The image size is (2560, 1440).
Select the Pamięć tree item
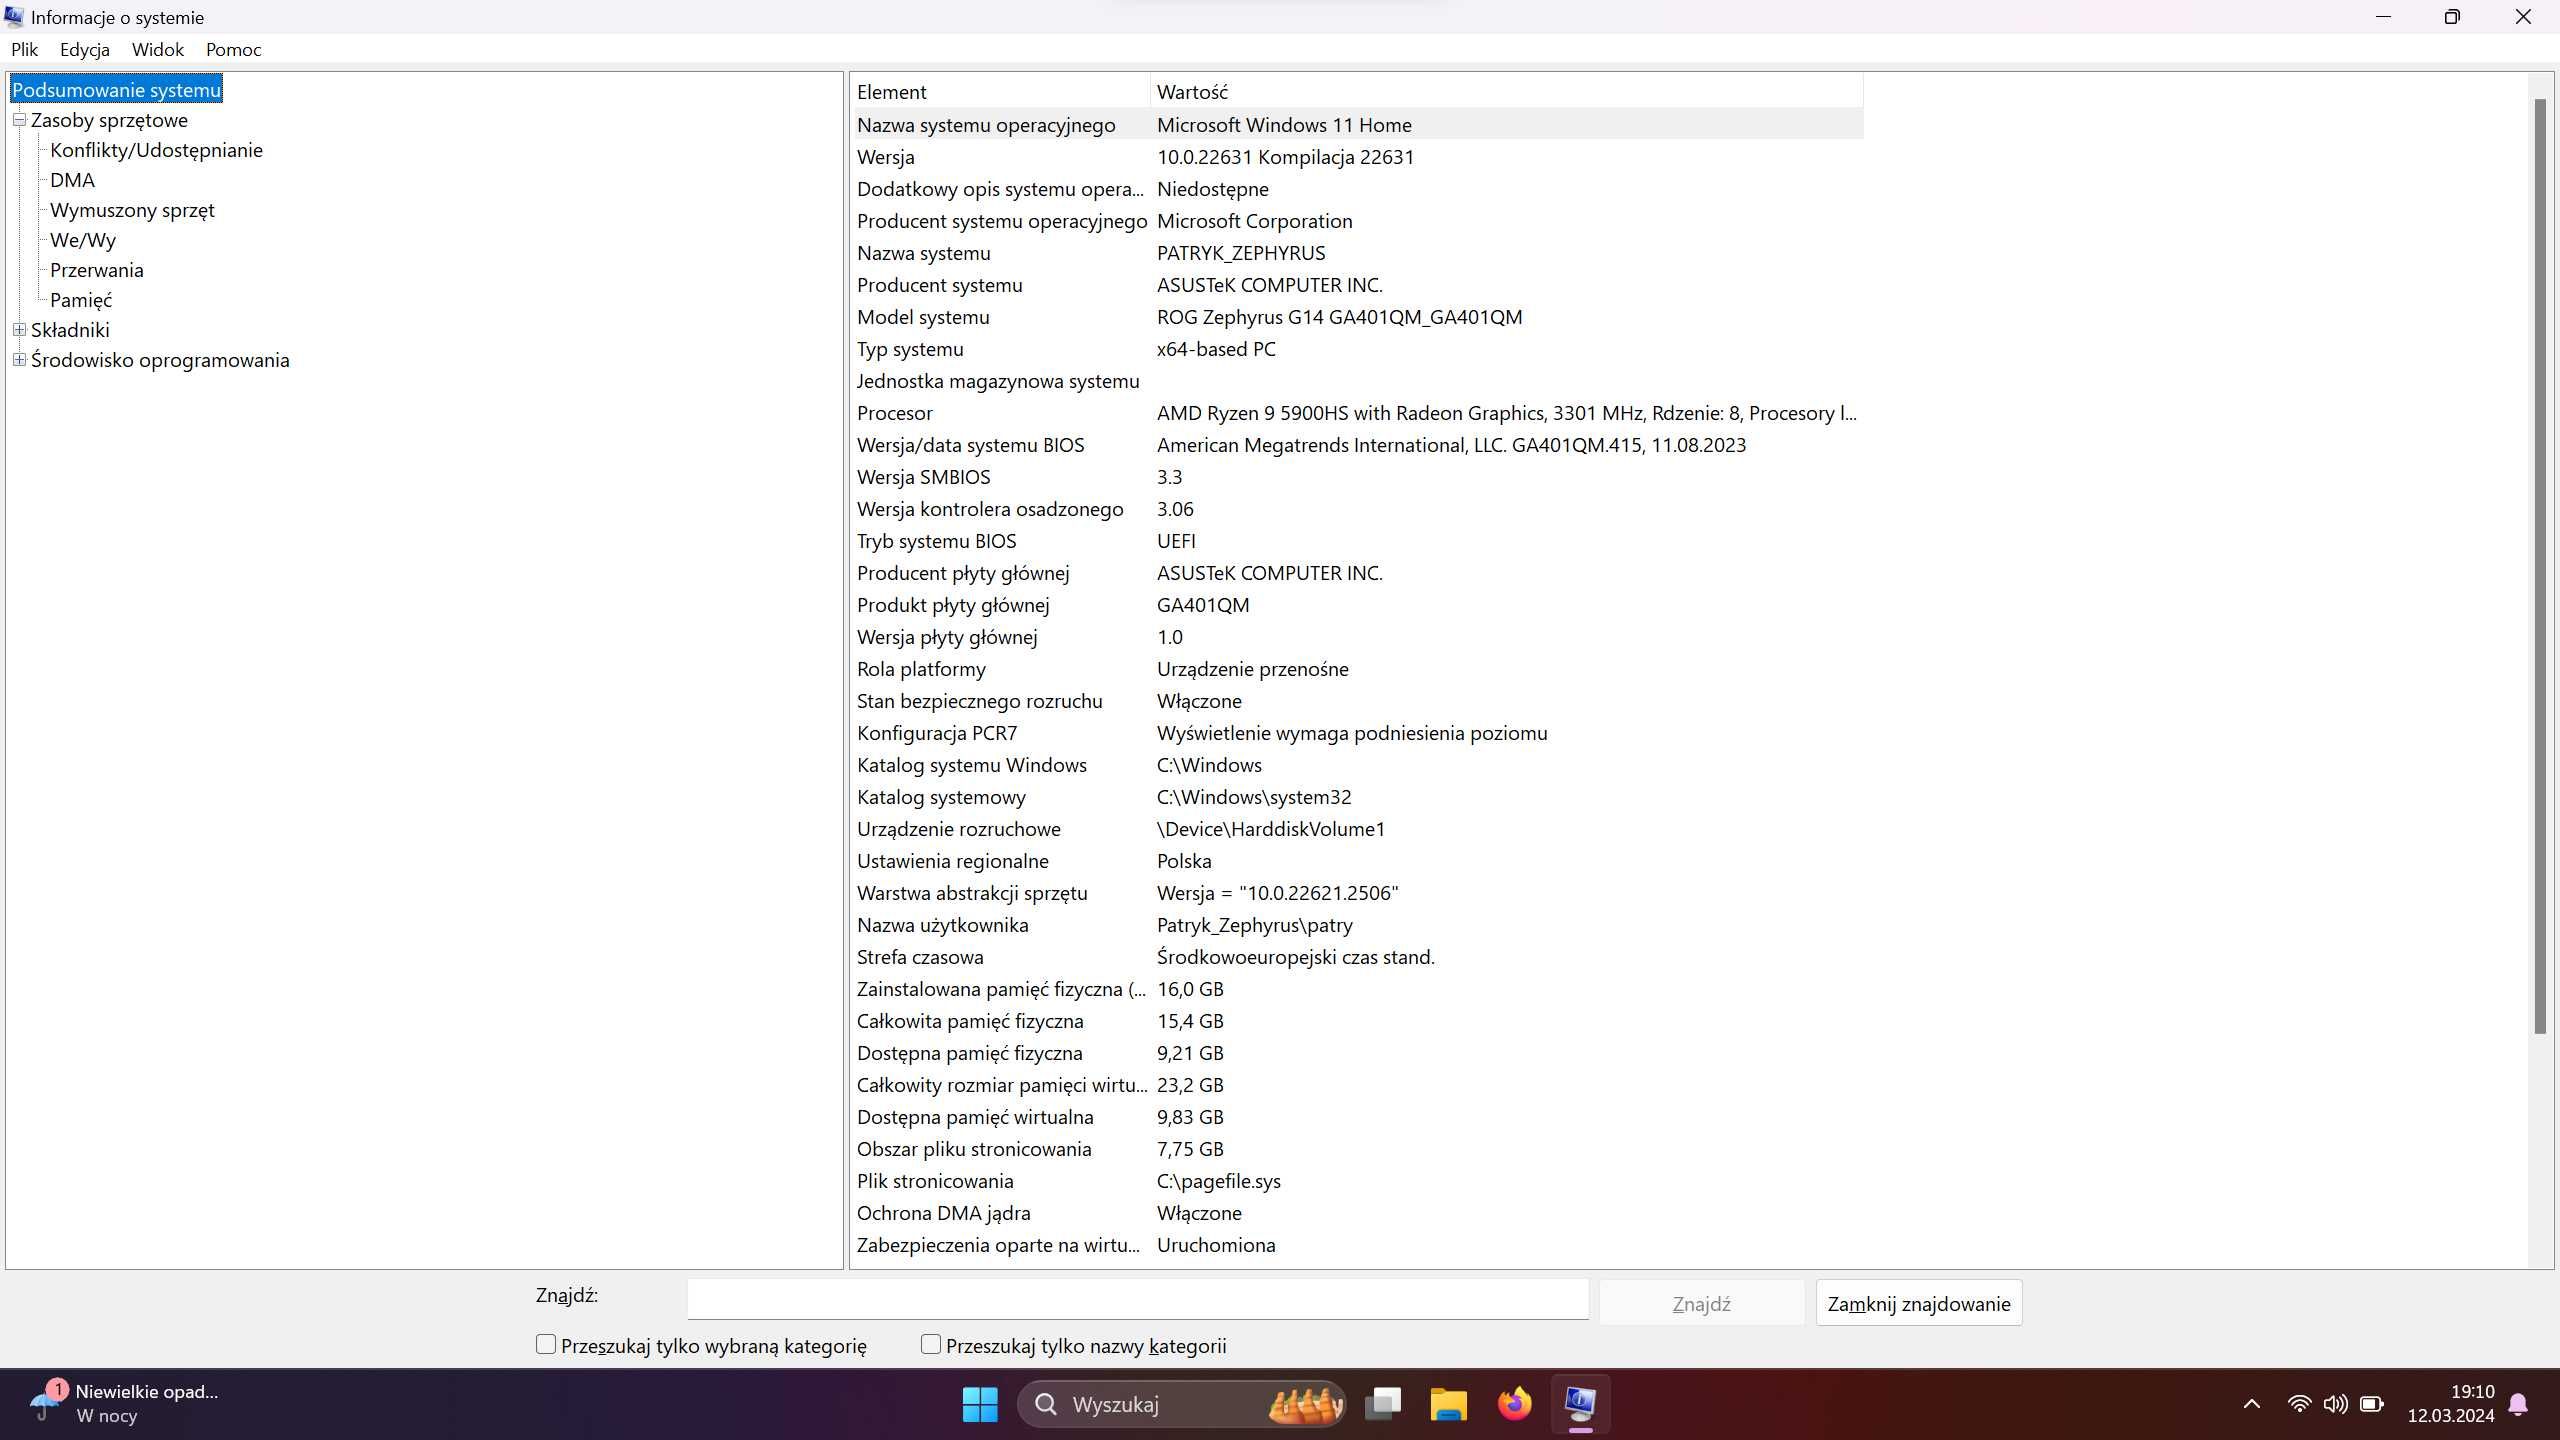[81, 300]
